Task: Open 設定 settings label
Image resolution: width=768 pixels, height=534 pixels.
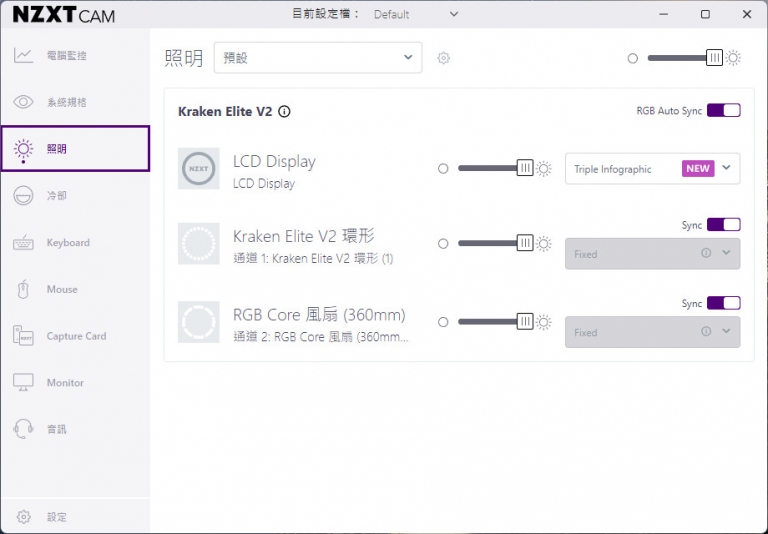Action: click(x=57, y=517)
